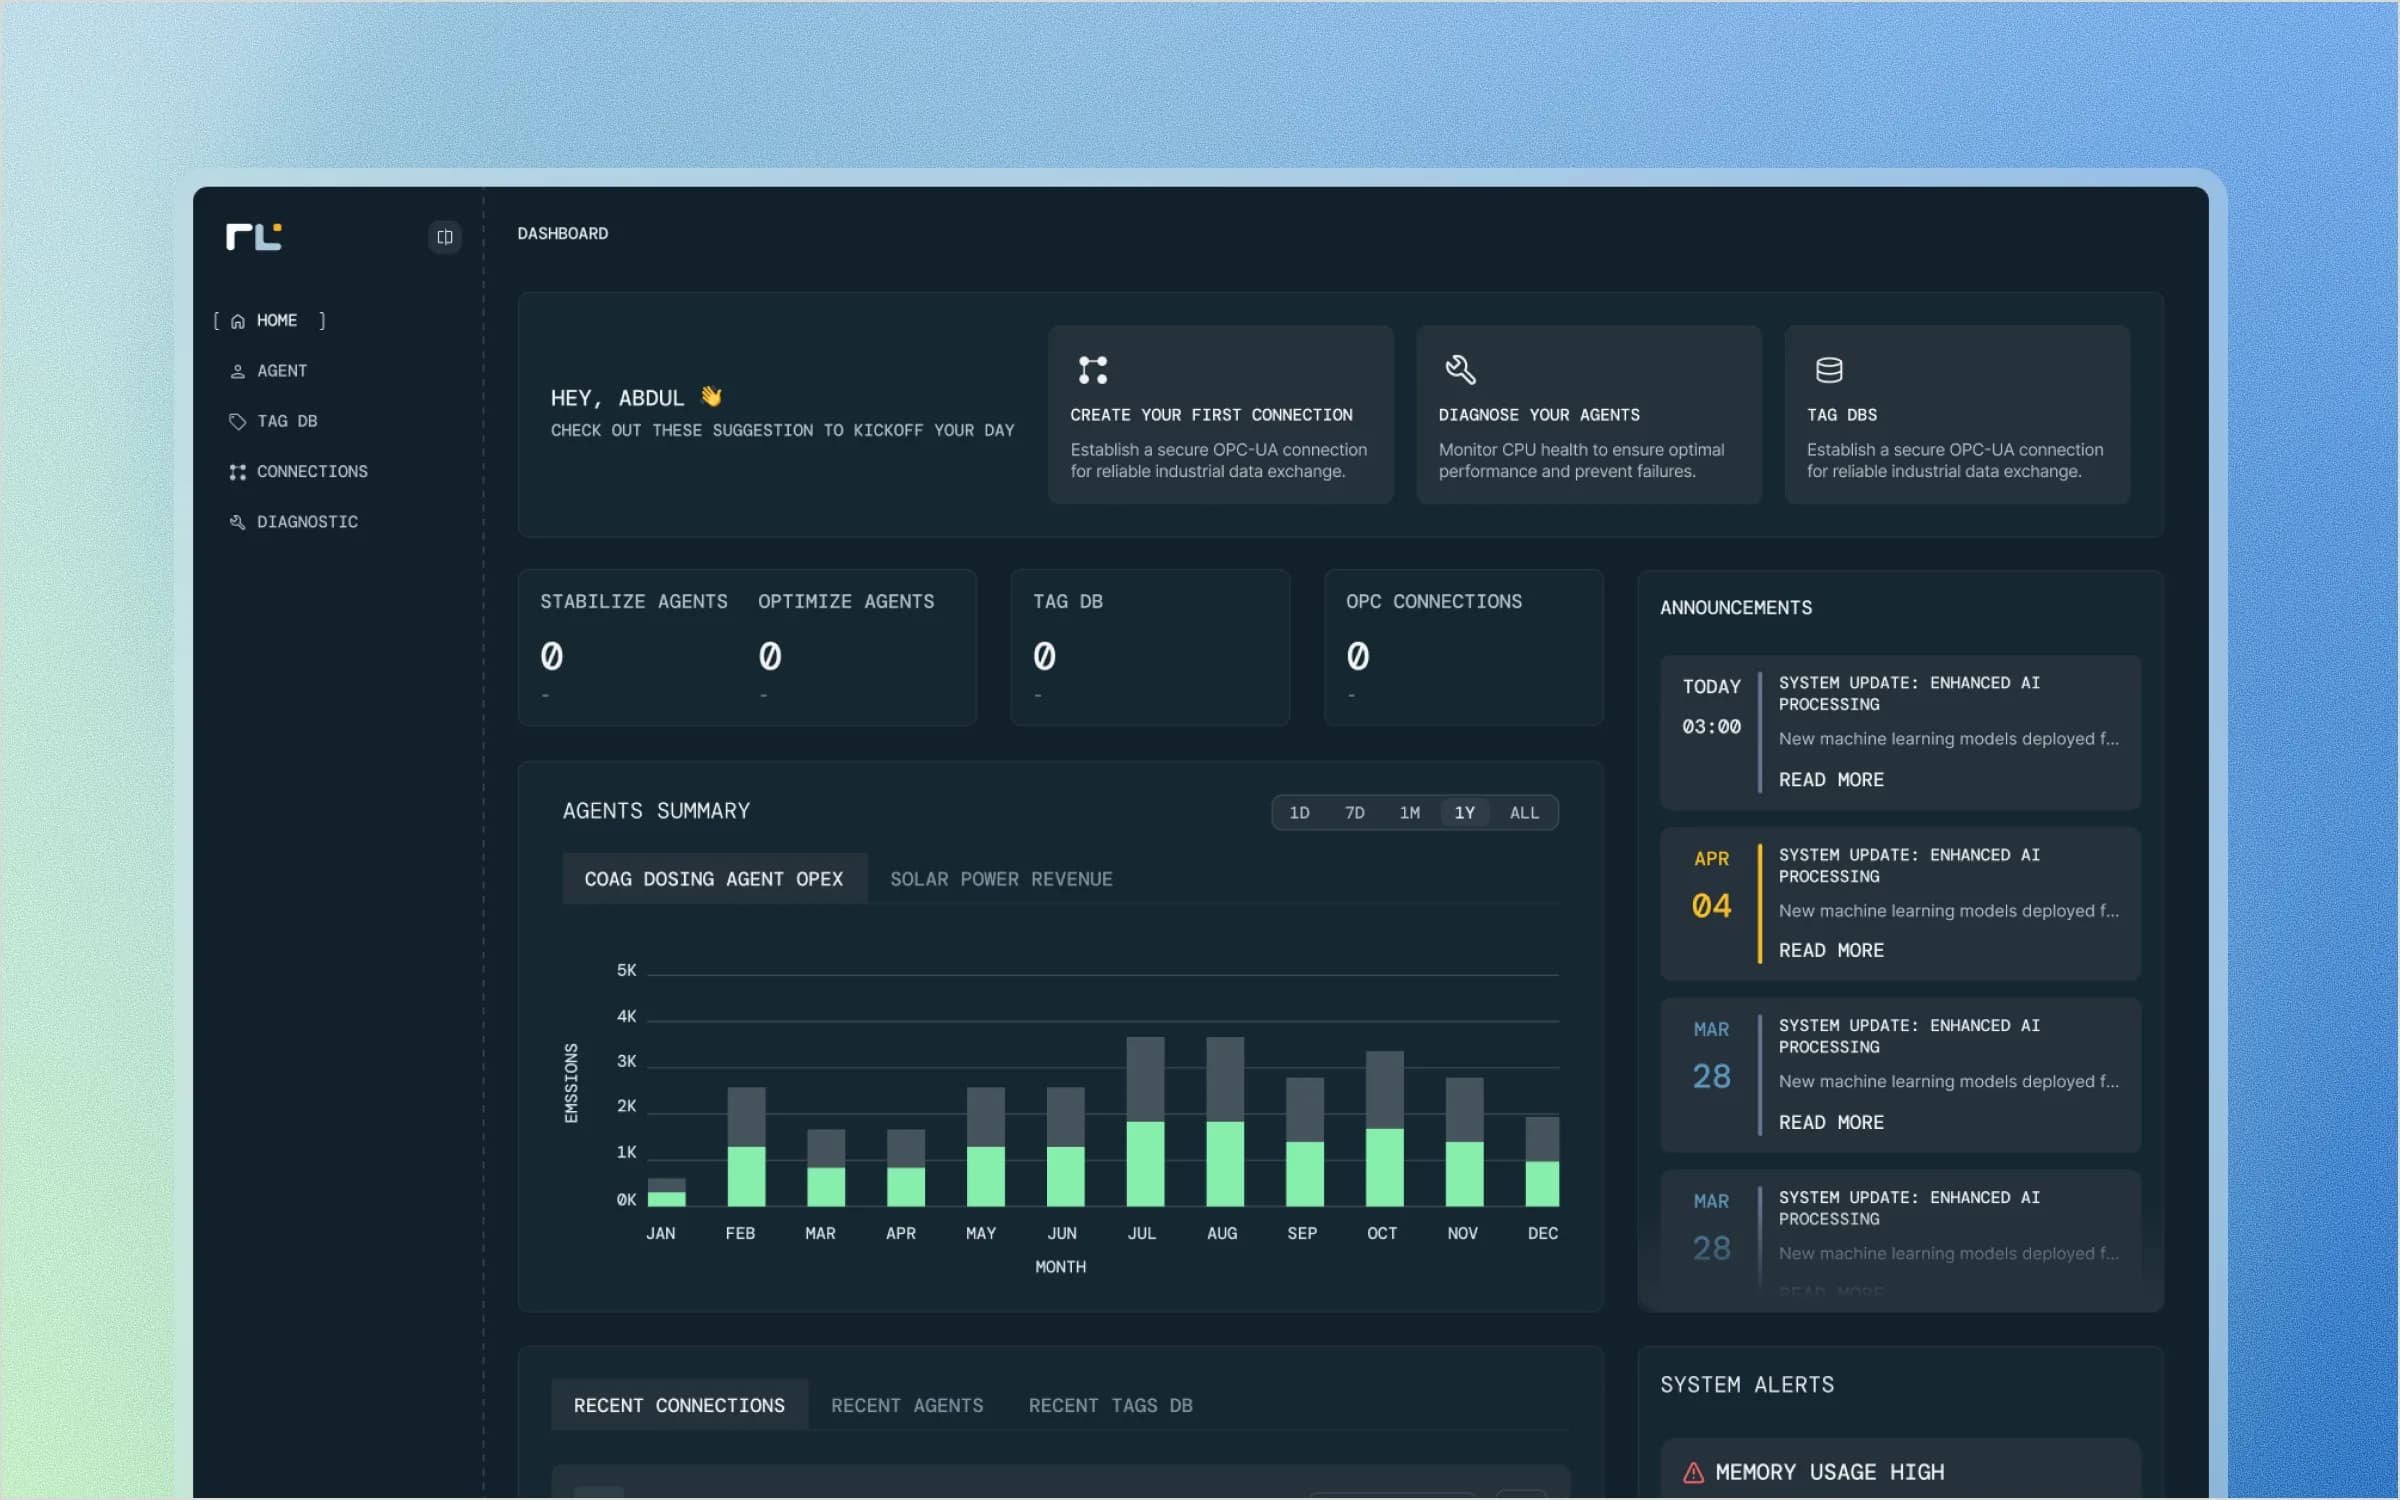This screenshot has height=1500, width=2400.
Task: Open the Recent Agents tab
Action: 907,1405
